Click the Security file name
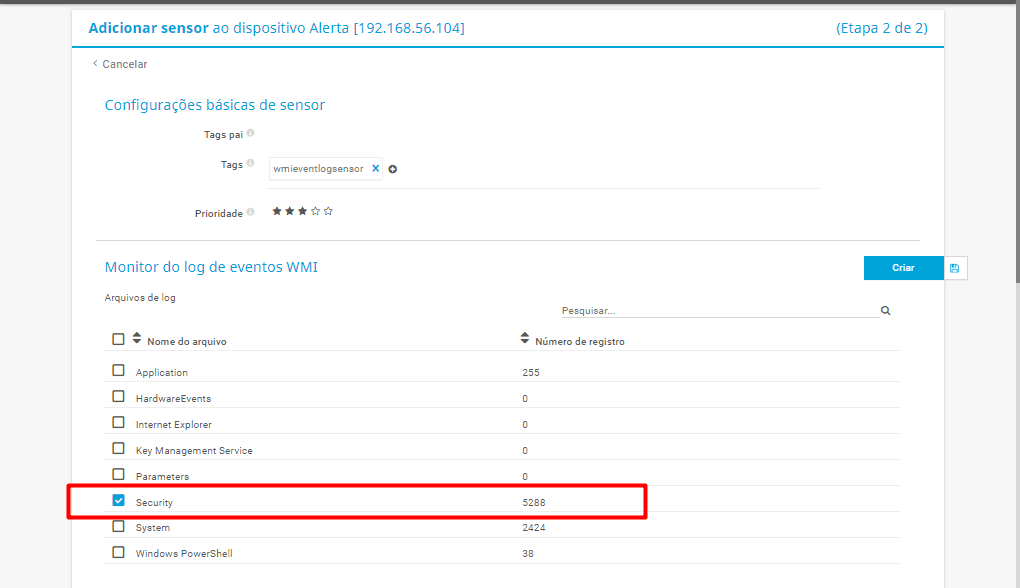The image size is (1020, 588). pos(154,503)
